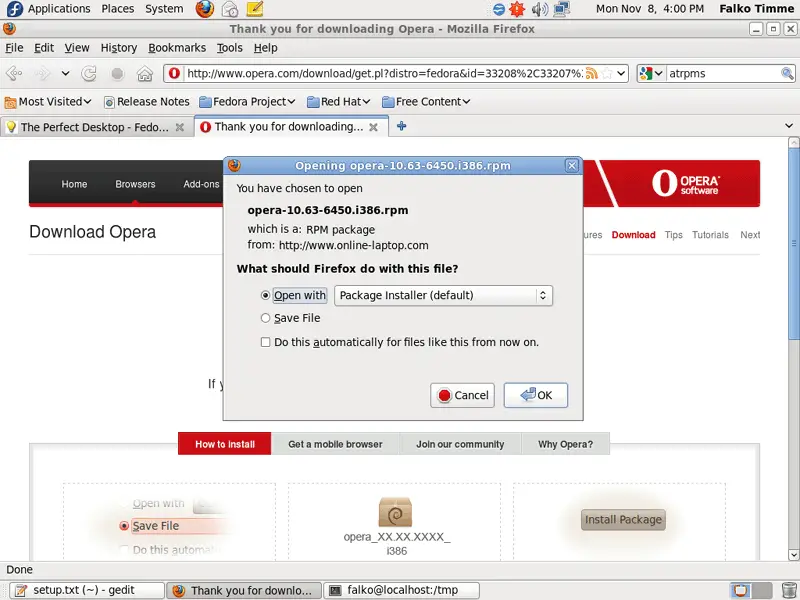Switch to setup.txt gedit taskbar window
Screen dimensions: 800x600
coord(88,590)
